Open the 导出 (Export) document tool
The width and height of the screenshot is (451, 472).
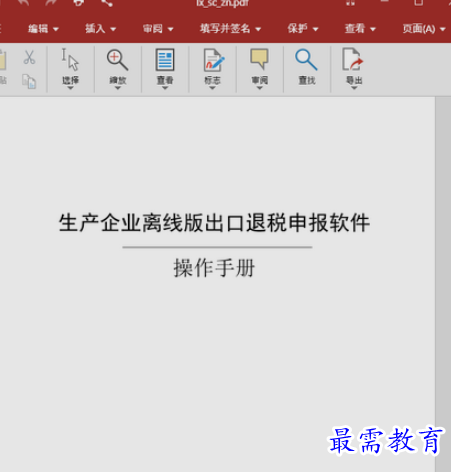pyautogui.click(x=354, y=69)
